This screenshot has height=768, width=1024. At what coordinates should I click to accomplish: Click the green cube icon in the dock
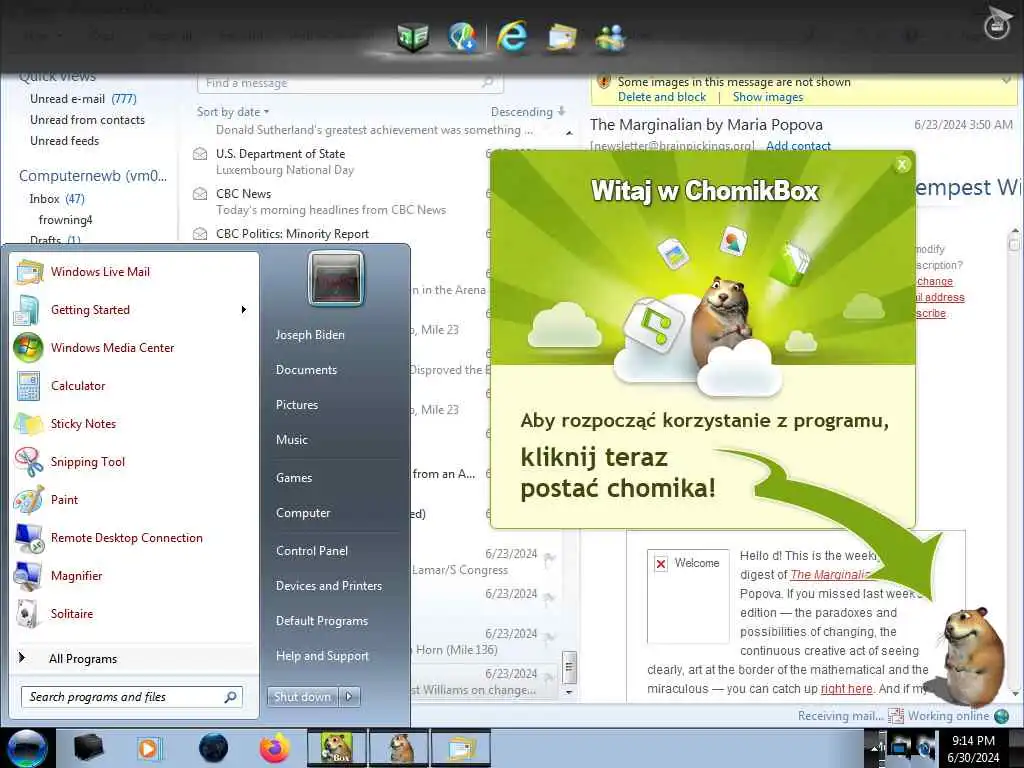(x=413, y=37)
